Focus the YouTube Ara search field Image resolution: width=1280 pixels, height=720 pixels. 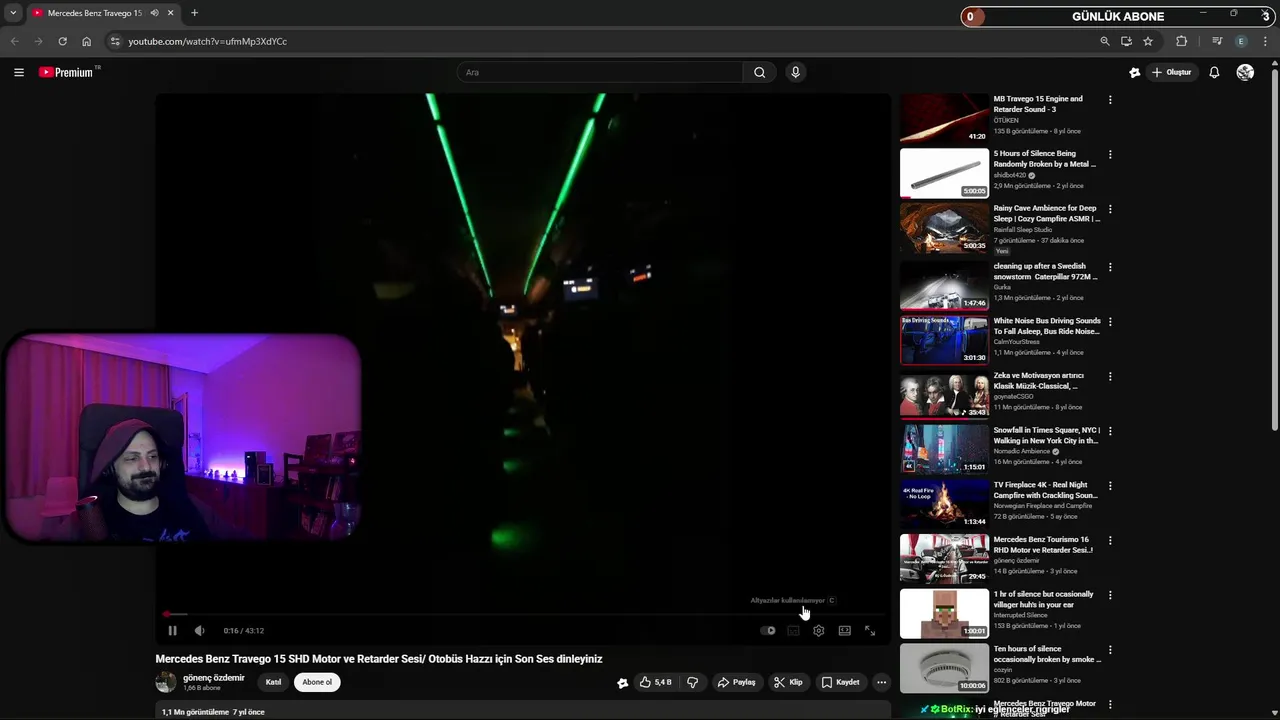[600, 72]
